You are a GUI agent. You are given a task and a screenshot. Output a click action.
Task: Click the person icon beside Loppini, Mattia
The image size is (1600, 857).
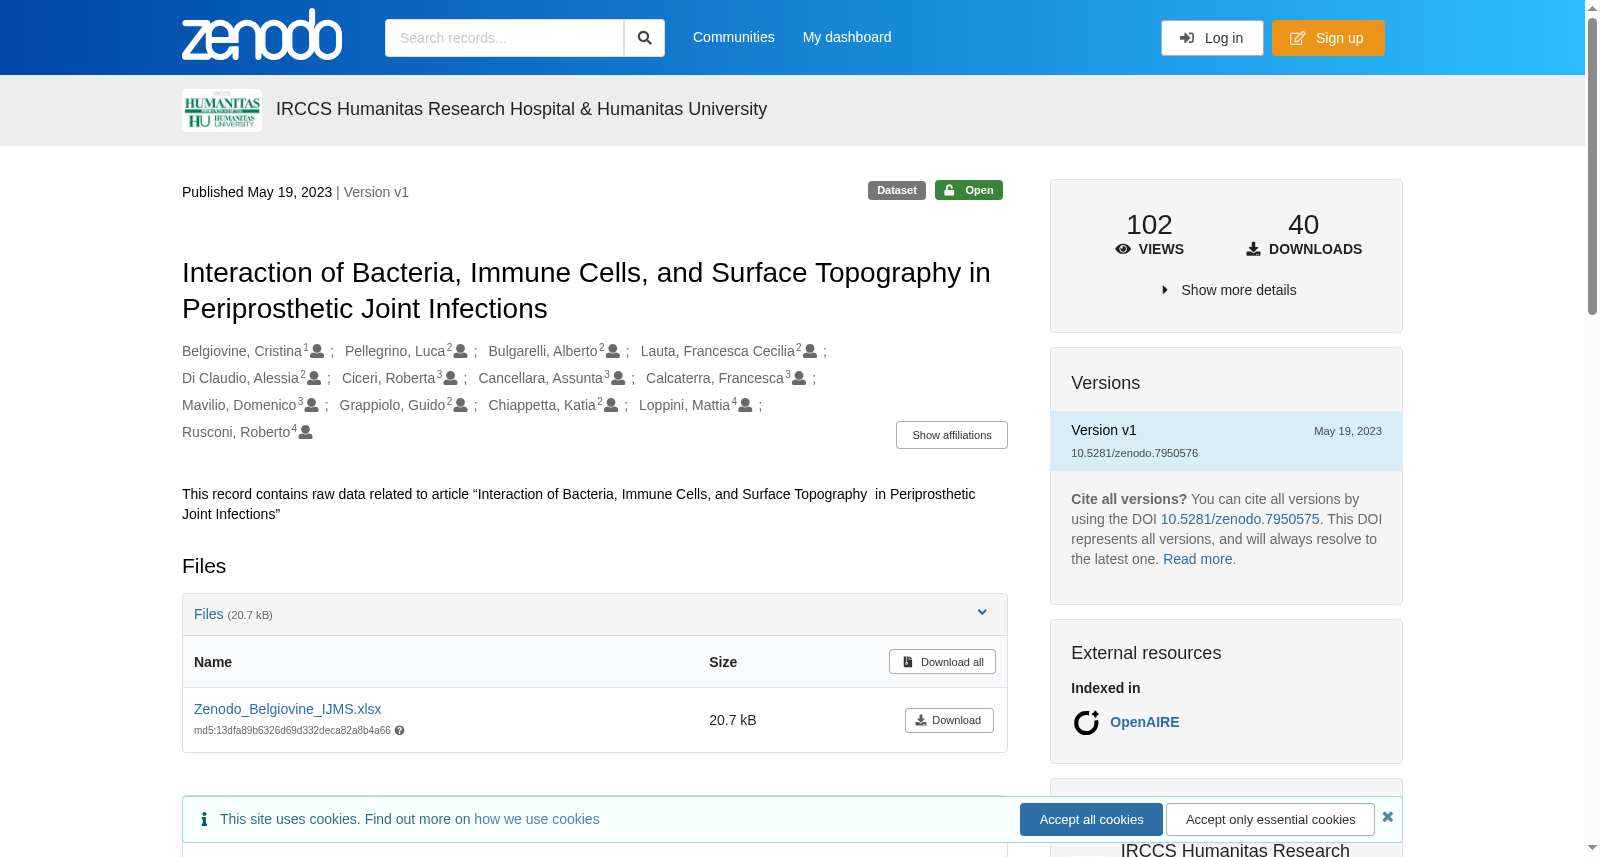(745, 405)
